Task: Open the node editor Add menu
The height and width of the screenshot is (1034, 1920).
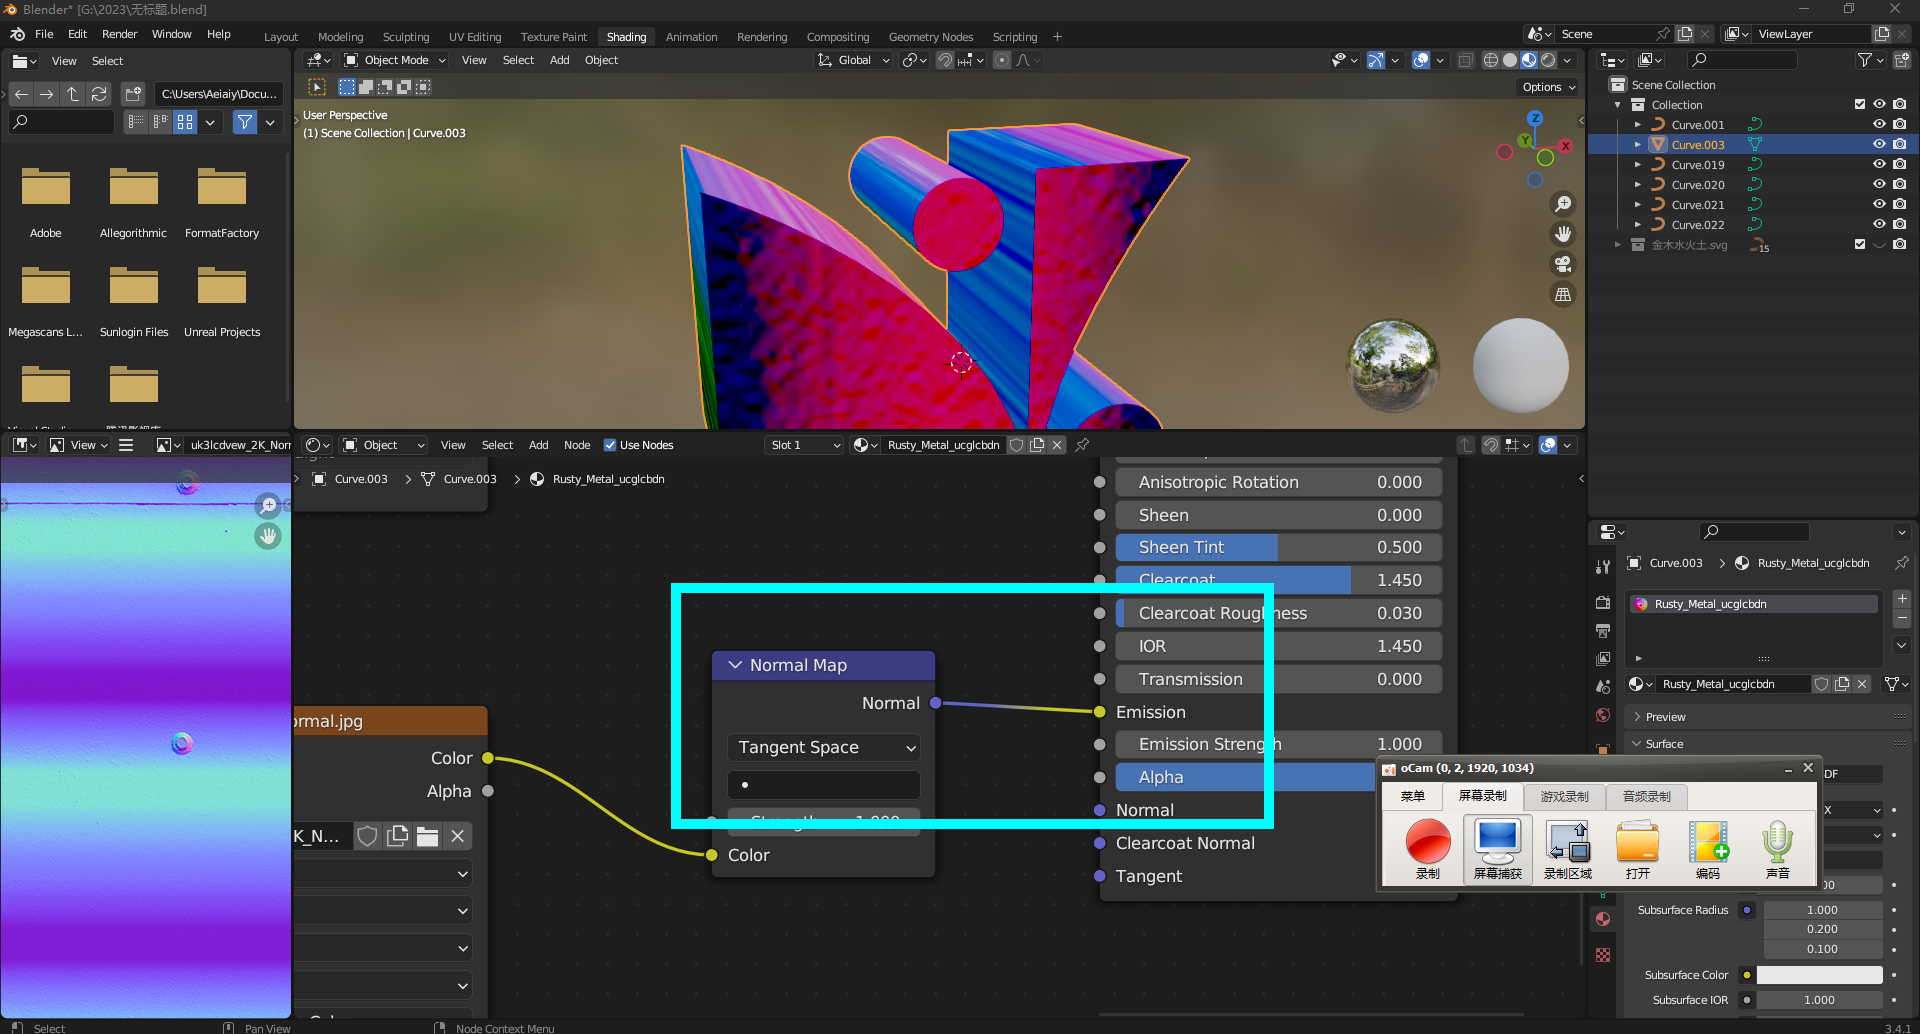Action: click(538, 445)
